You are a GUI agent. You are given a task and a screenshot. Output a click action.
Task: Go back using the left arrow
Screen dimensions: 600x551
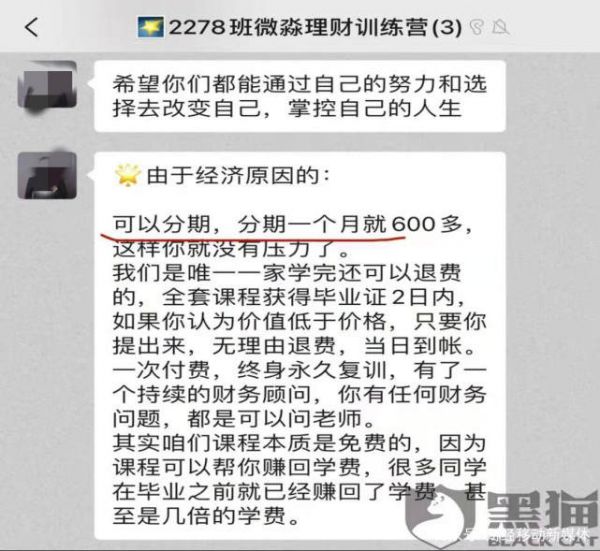click(32, 28)
